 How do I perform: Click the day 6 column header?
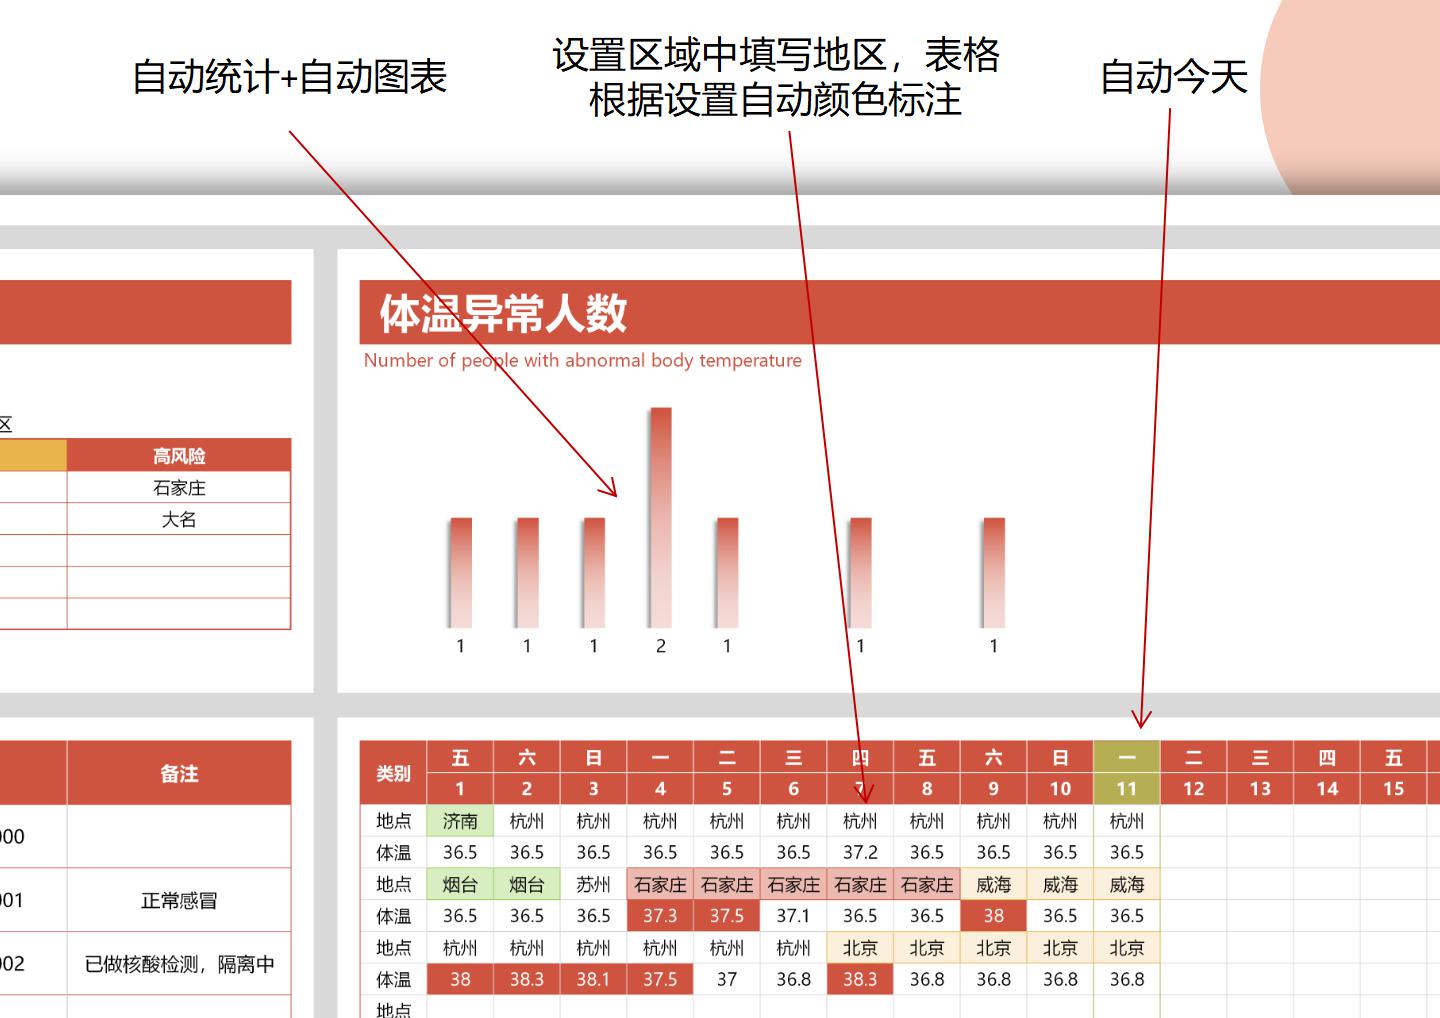pyautogui.click(x=793, y=789)
